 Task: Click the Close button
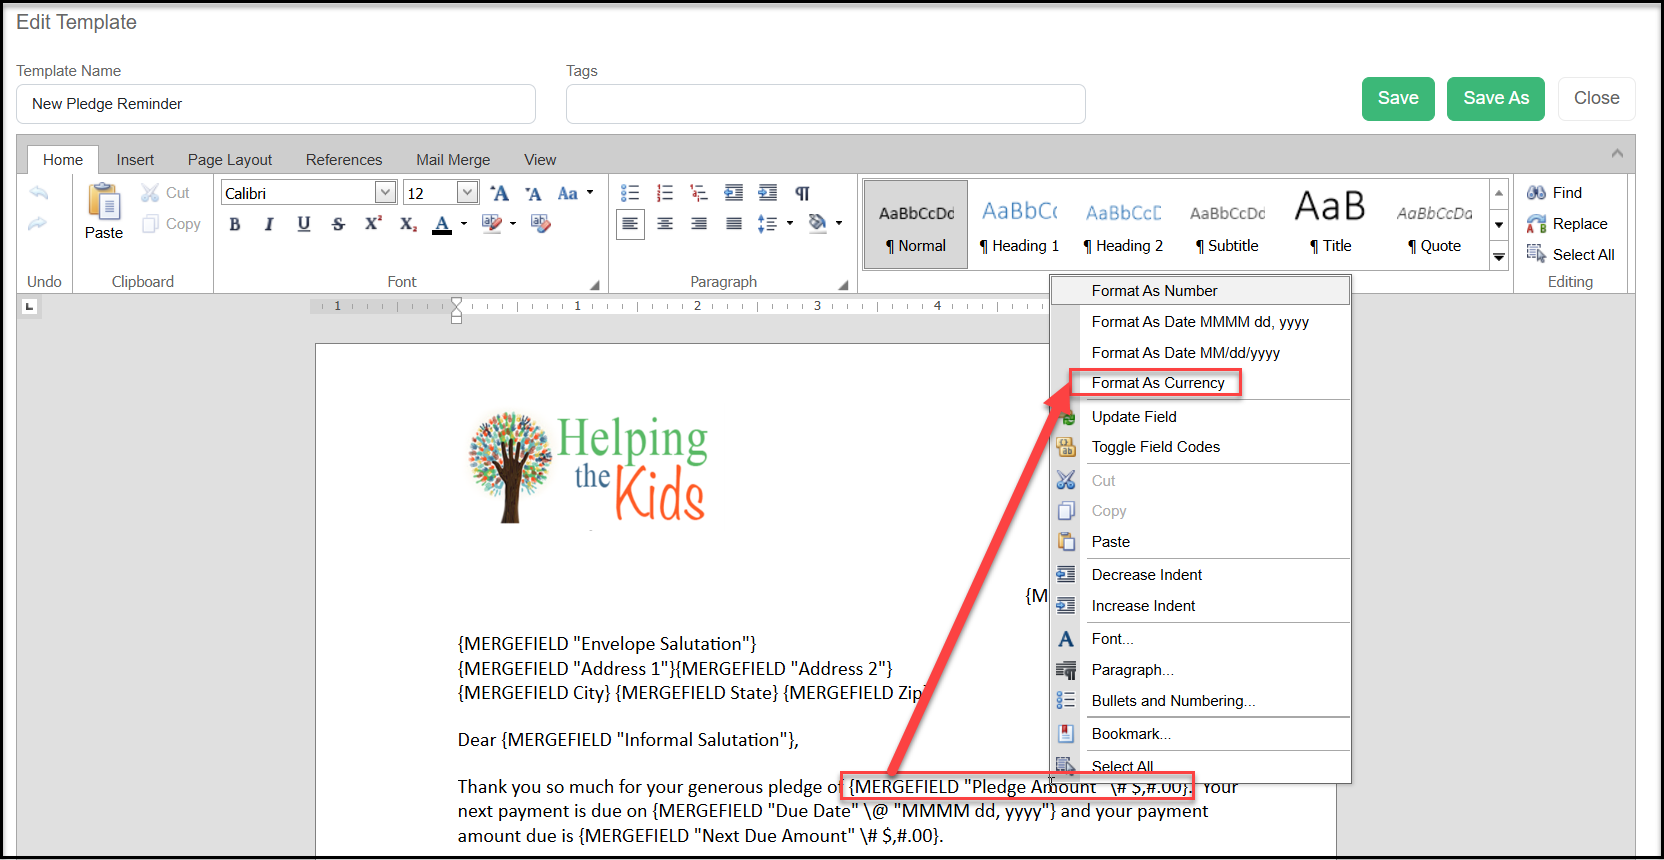point(1596,98)
